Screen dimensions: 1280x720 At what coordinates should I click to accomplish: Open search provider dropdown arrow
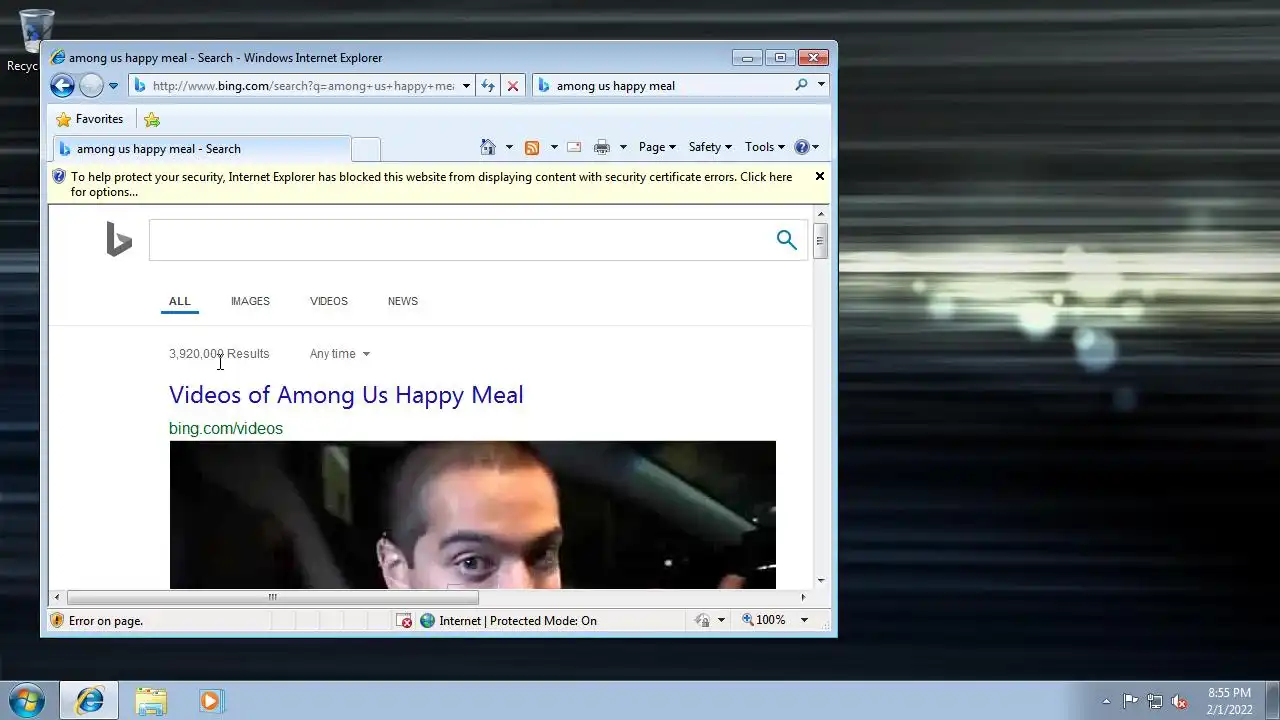click(821, 85)
